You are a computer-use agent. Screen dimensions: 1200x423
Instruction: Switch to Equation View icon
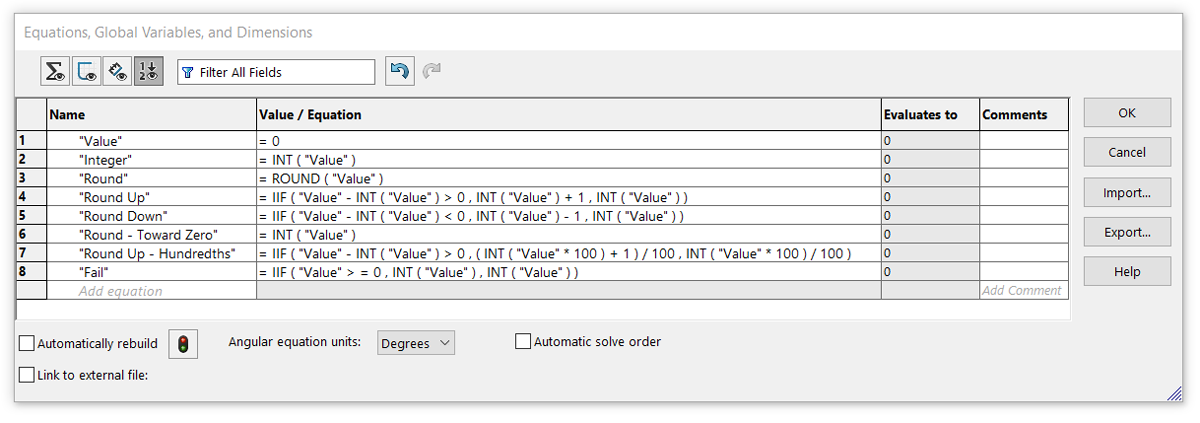click(55, 72)
